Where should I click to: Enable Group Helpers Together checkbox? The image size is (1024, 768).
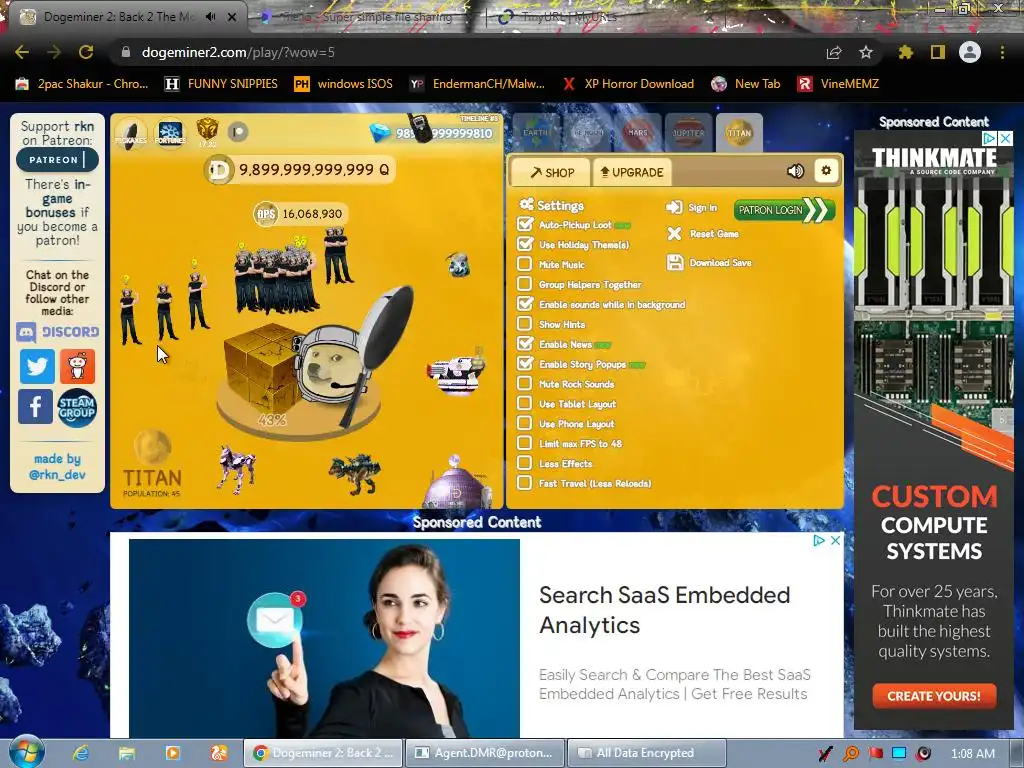pos(524,283)
